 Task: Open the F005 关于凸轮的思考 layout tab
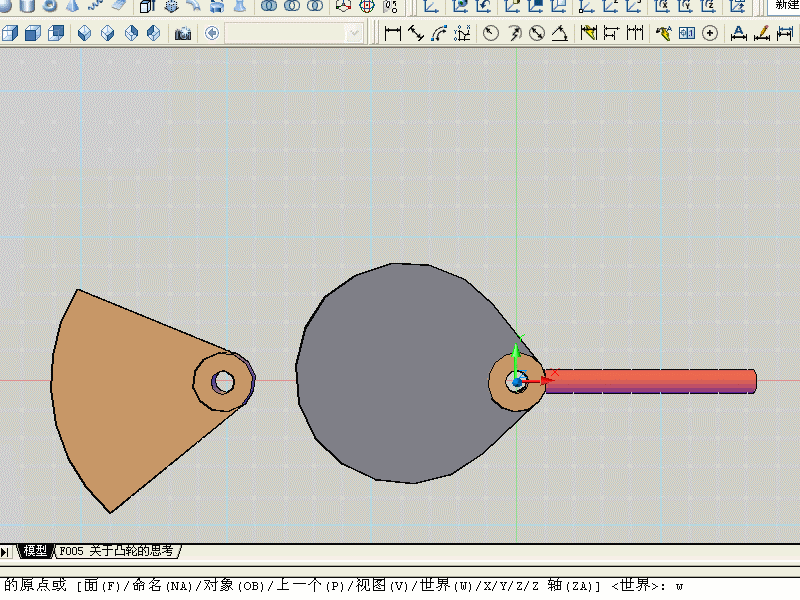click(116, 551)
